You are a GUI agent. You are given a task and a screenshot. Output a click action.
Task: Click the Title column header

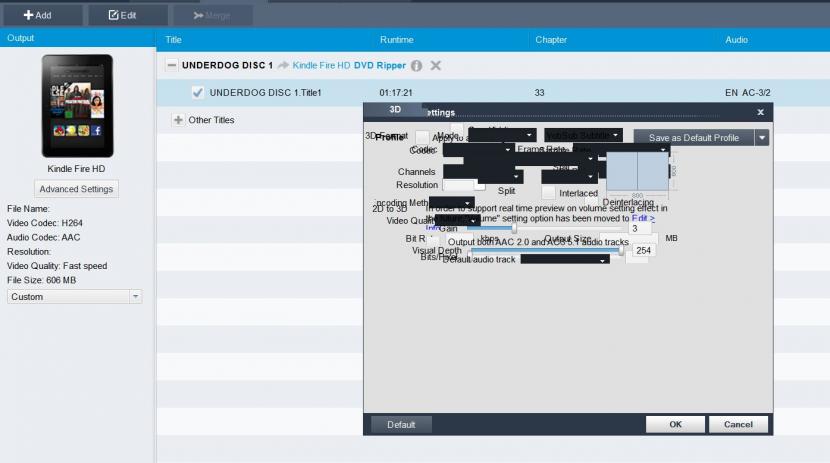coord(173,40)
